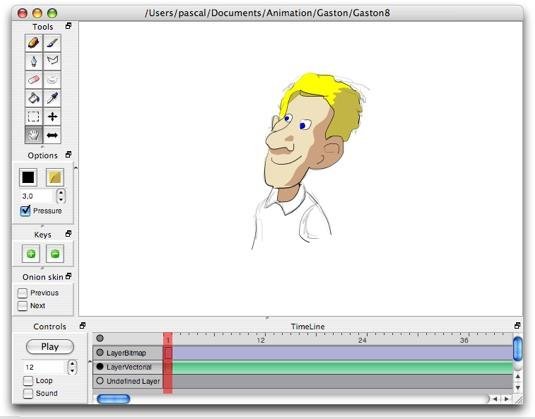The width and height of the screenshot is (535, 419).
Task: Activate the rectangular Selection tool
Action: click(33, 117)
